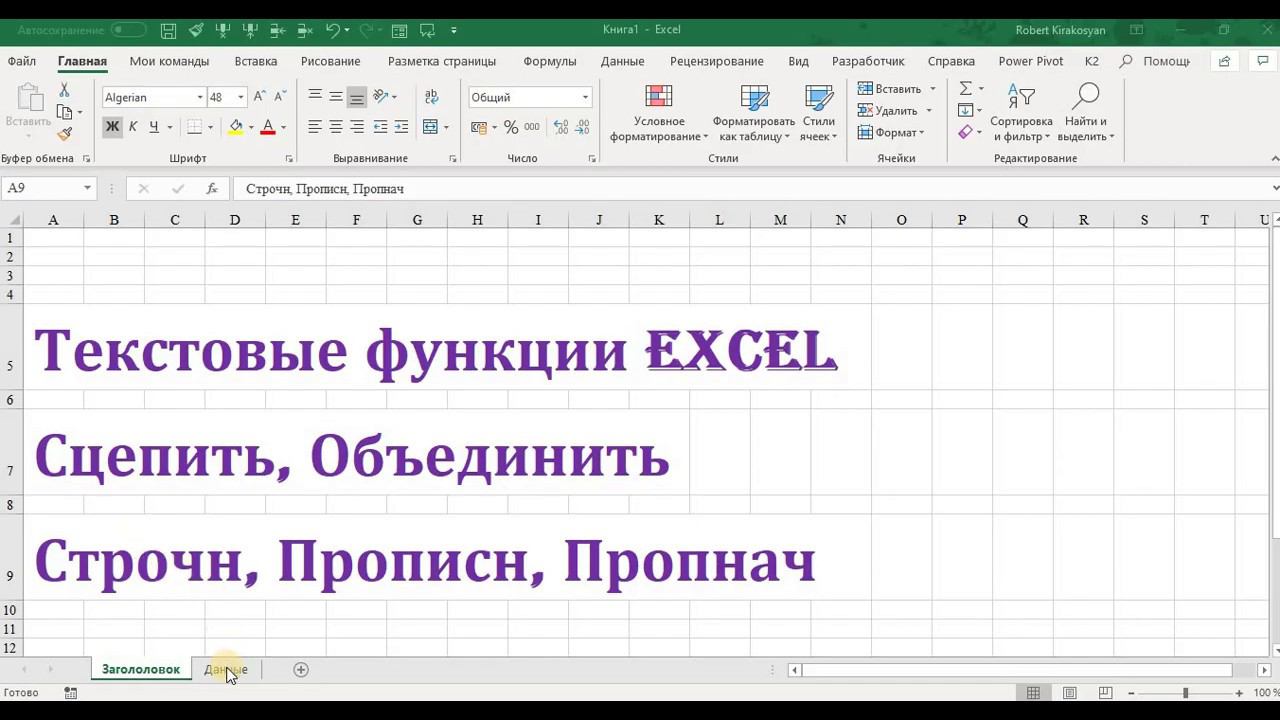Open the Данные sheet tab
Image resolution: width=1280 pixels, height=720 pixels.
point(226,670)
